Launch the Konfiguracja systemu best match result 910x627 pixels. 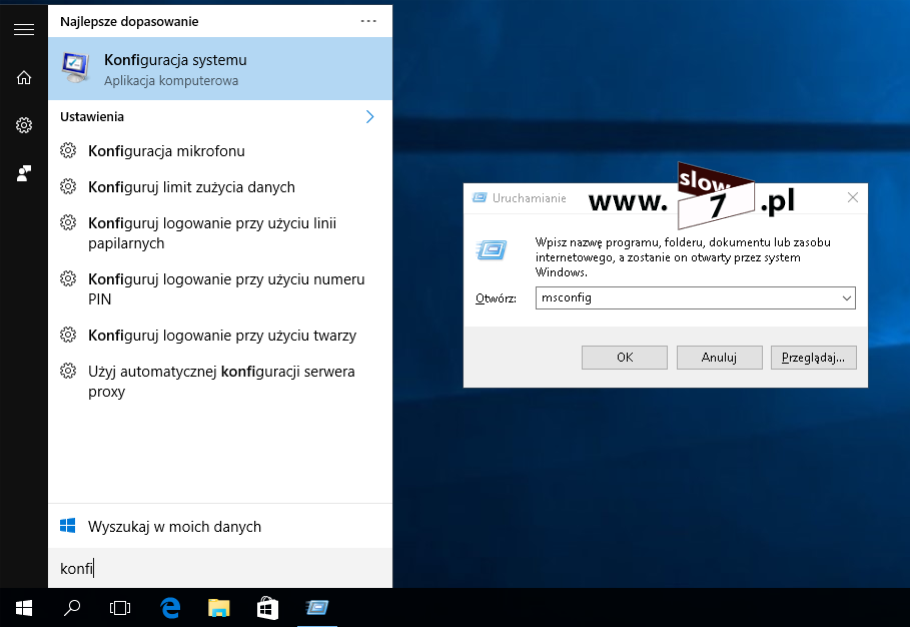coord(220,69)
